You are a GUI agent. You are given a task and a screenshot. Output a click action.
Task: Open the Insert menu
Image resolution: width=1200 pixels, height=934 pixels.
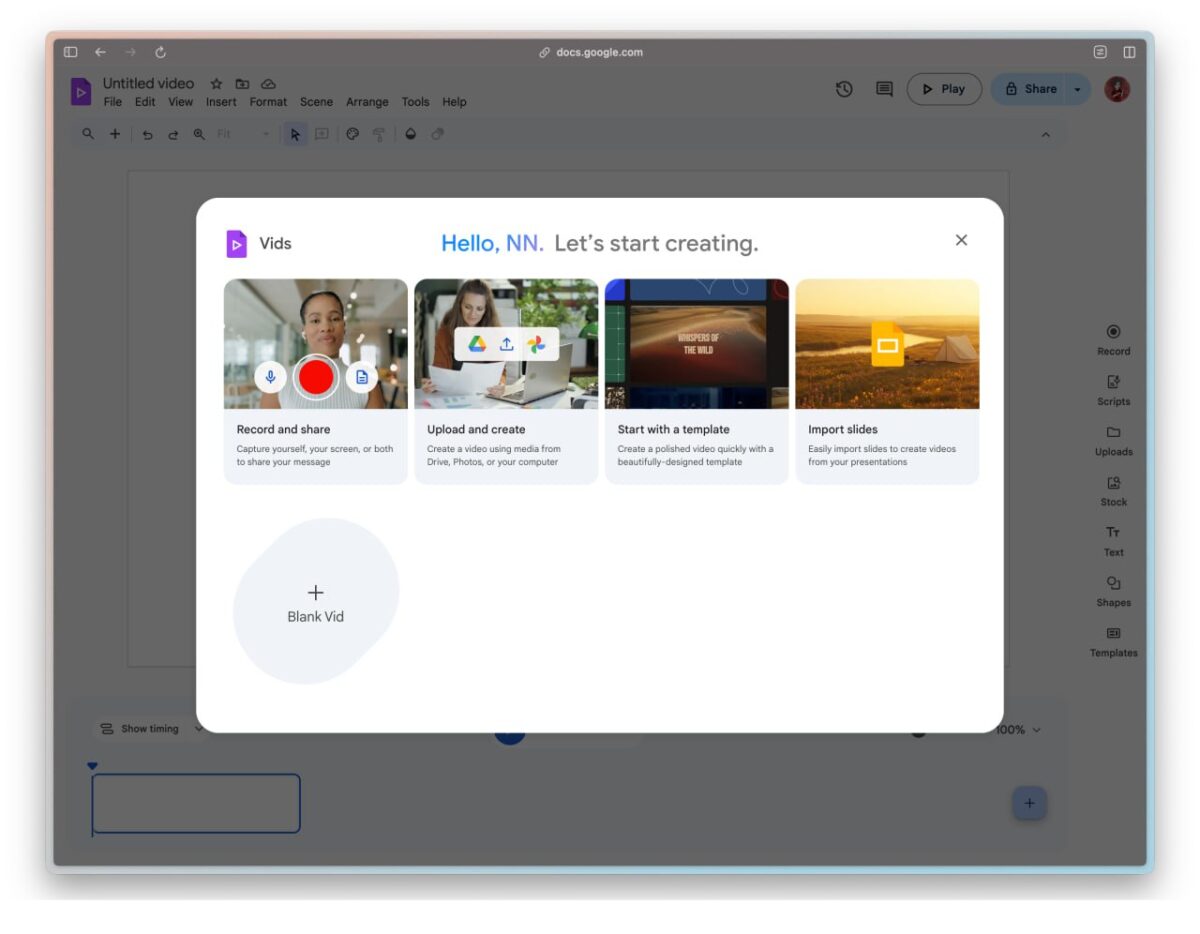[220, 101]
